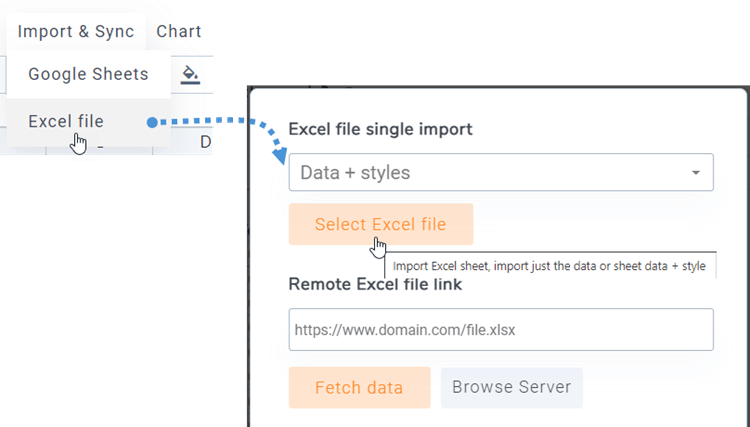Click the Remote Excel file link label

click(x=375, y=284)
